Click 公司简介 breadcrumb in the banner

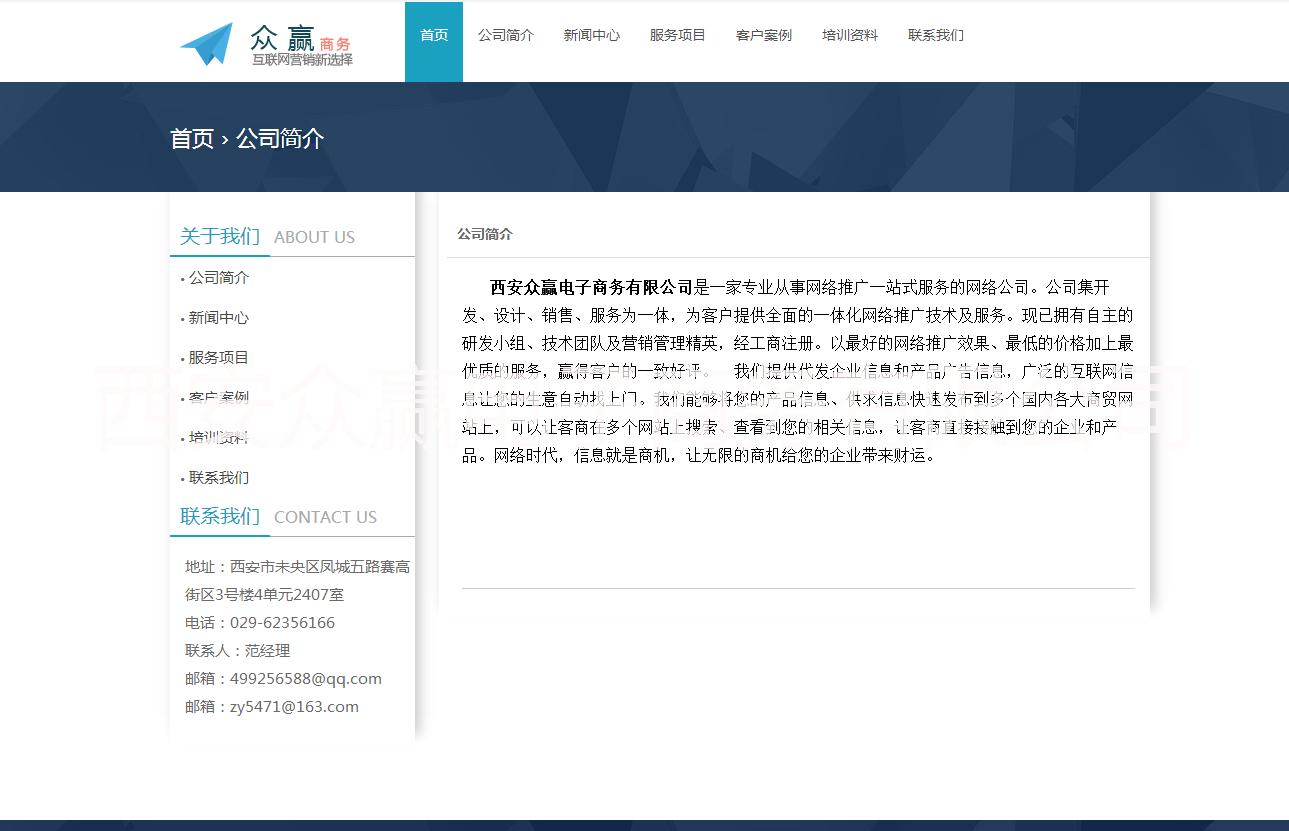(280, 138)
